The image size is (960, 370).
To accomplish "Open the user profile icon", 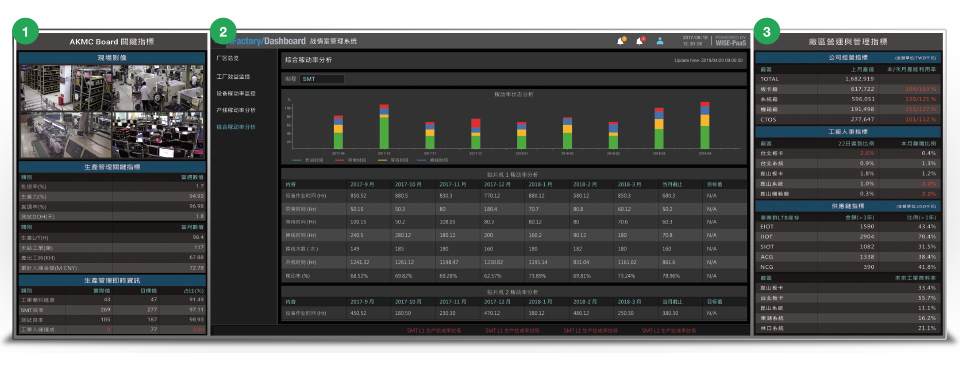I will pyautogui.click(x=660, y=41).
